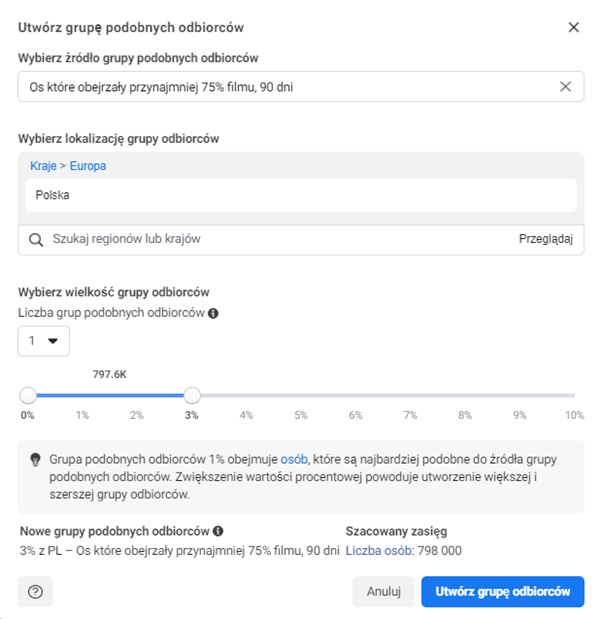Click Utwórz grupę odbiorców button
This screenshot has width=602, height=619.
point(503,592)
